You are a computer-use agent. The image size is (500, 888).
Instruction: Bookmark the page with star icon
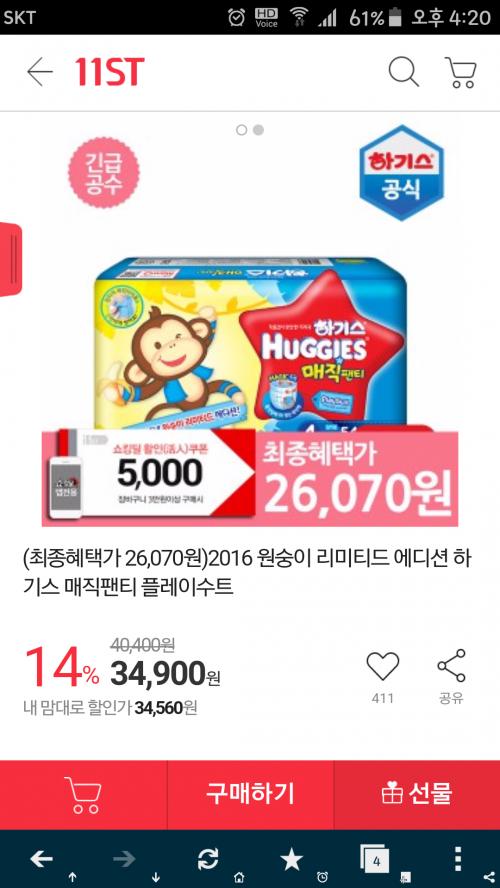[292, 860]
